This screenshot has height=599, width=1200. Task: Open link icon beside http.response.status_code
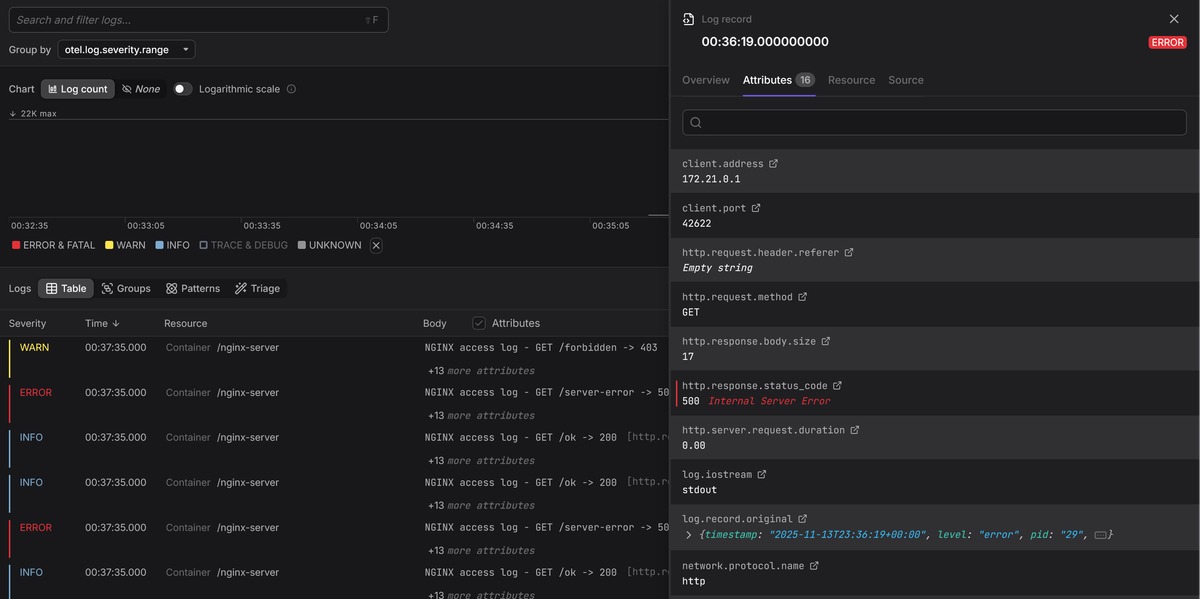point(837,386)
